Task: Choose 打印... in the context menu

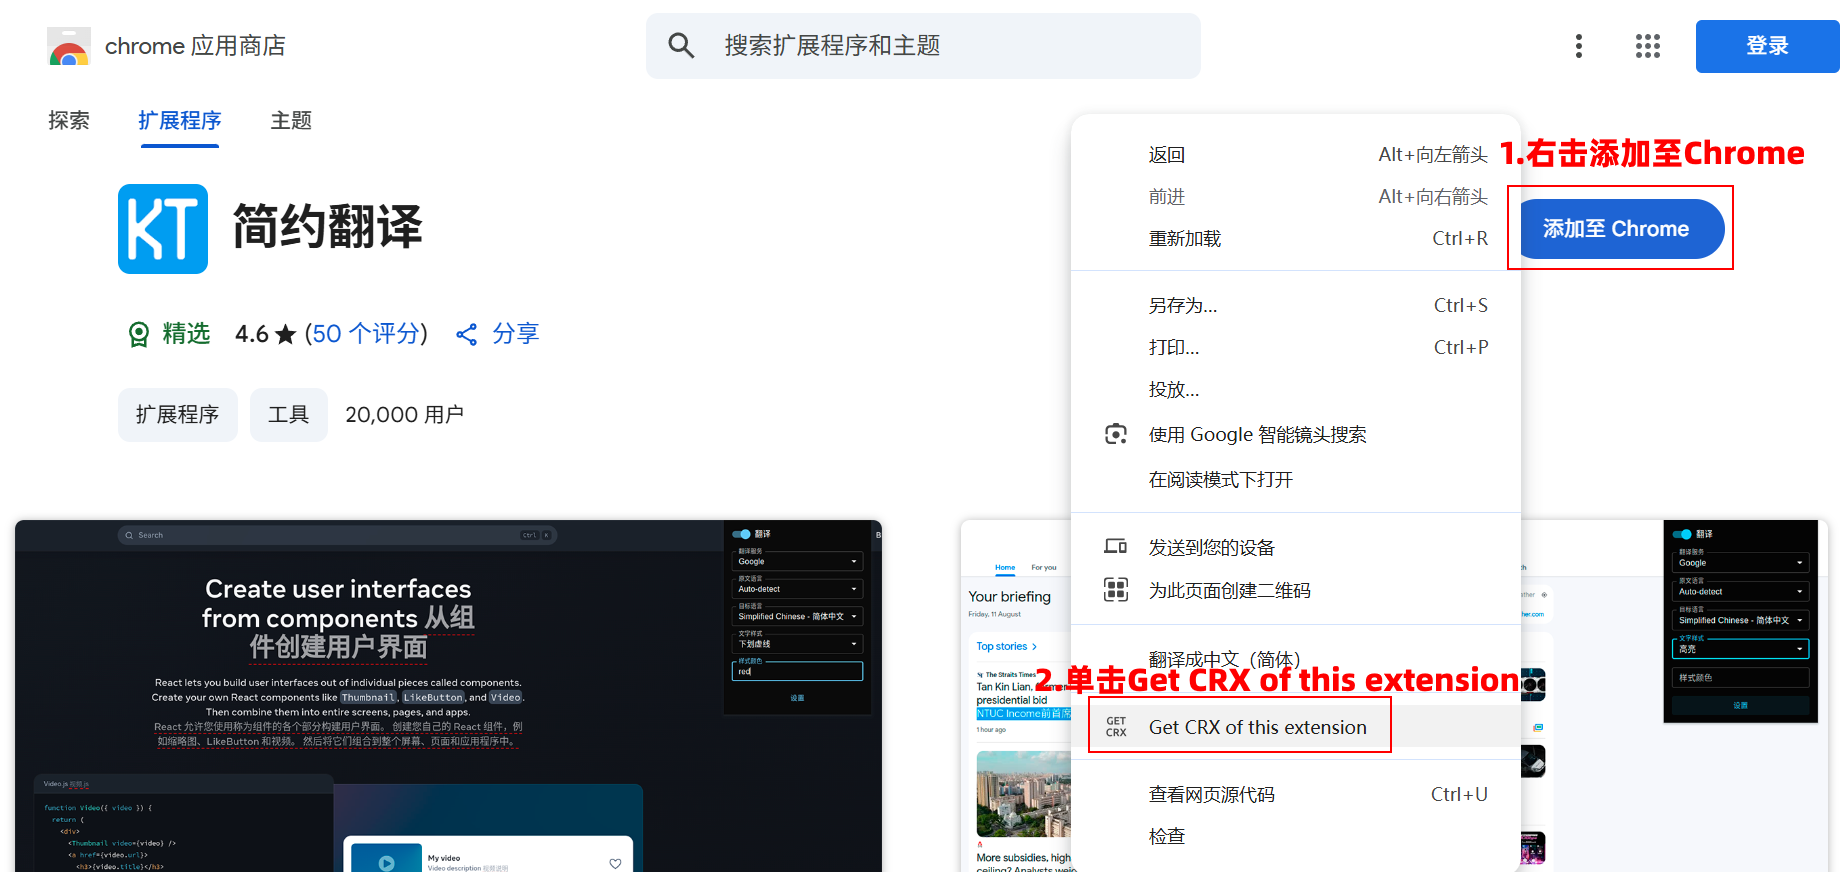Action: pos(1296,348)
